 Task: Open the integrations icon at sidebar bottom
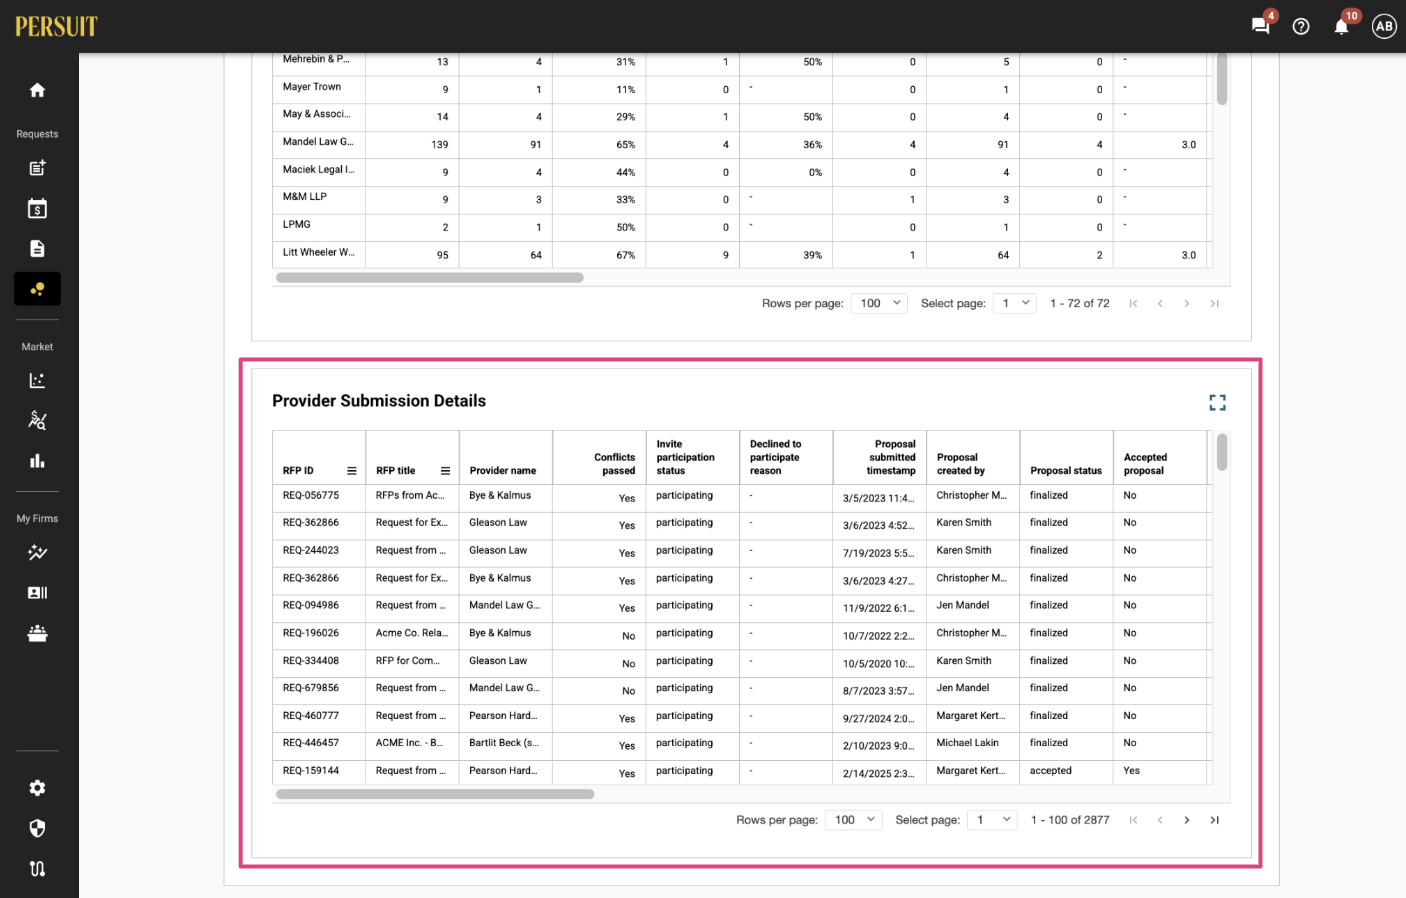click(x=37, y=869)
